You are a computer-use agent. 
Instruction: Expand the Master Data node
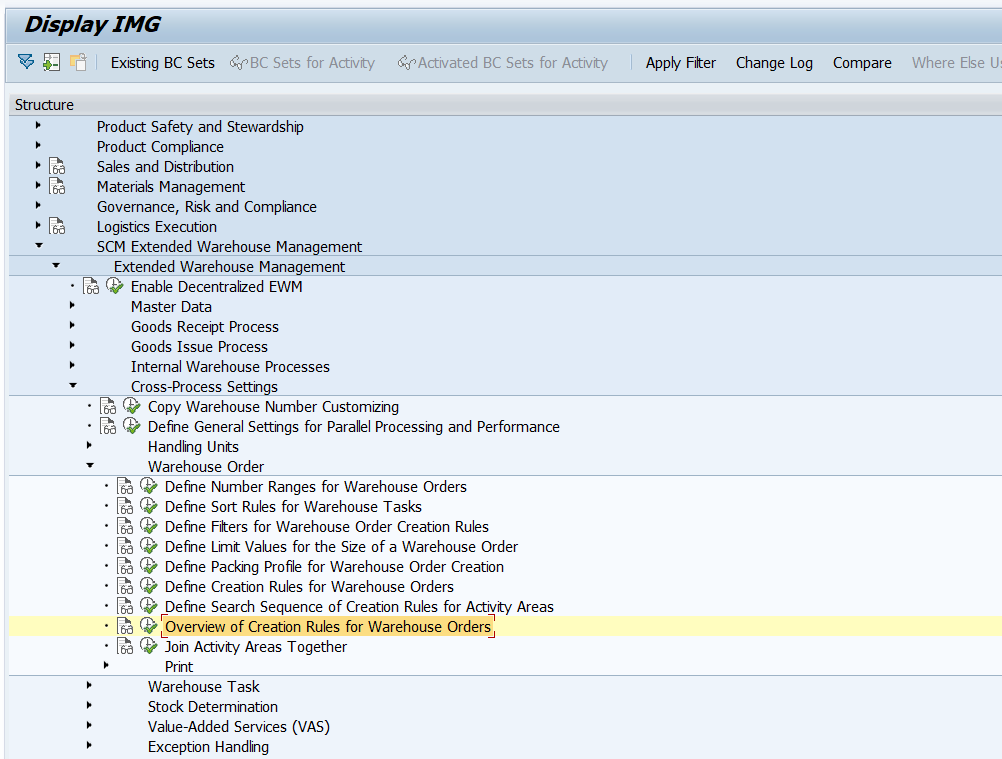coord(72,305)
